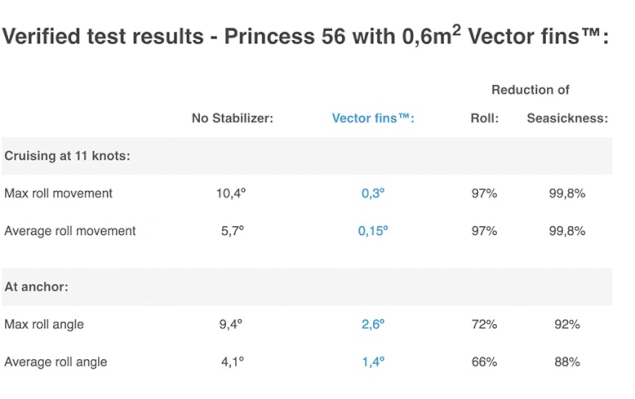
Task: Click the 'Average roll angle' row label
Action: click(56, 362)
